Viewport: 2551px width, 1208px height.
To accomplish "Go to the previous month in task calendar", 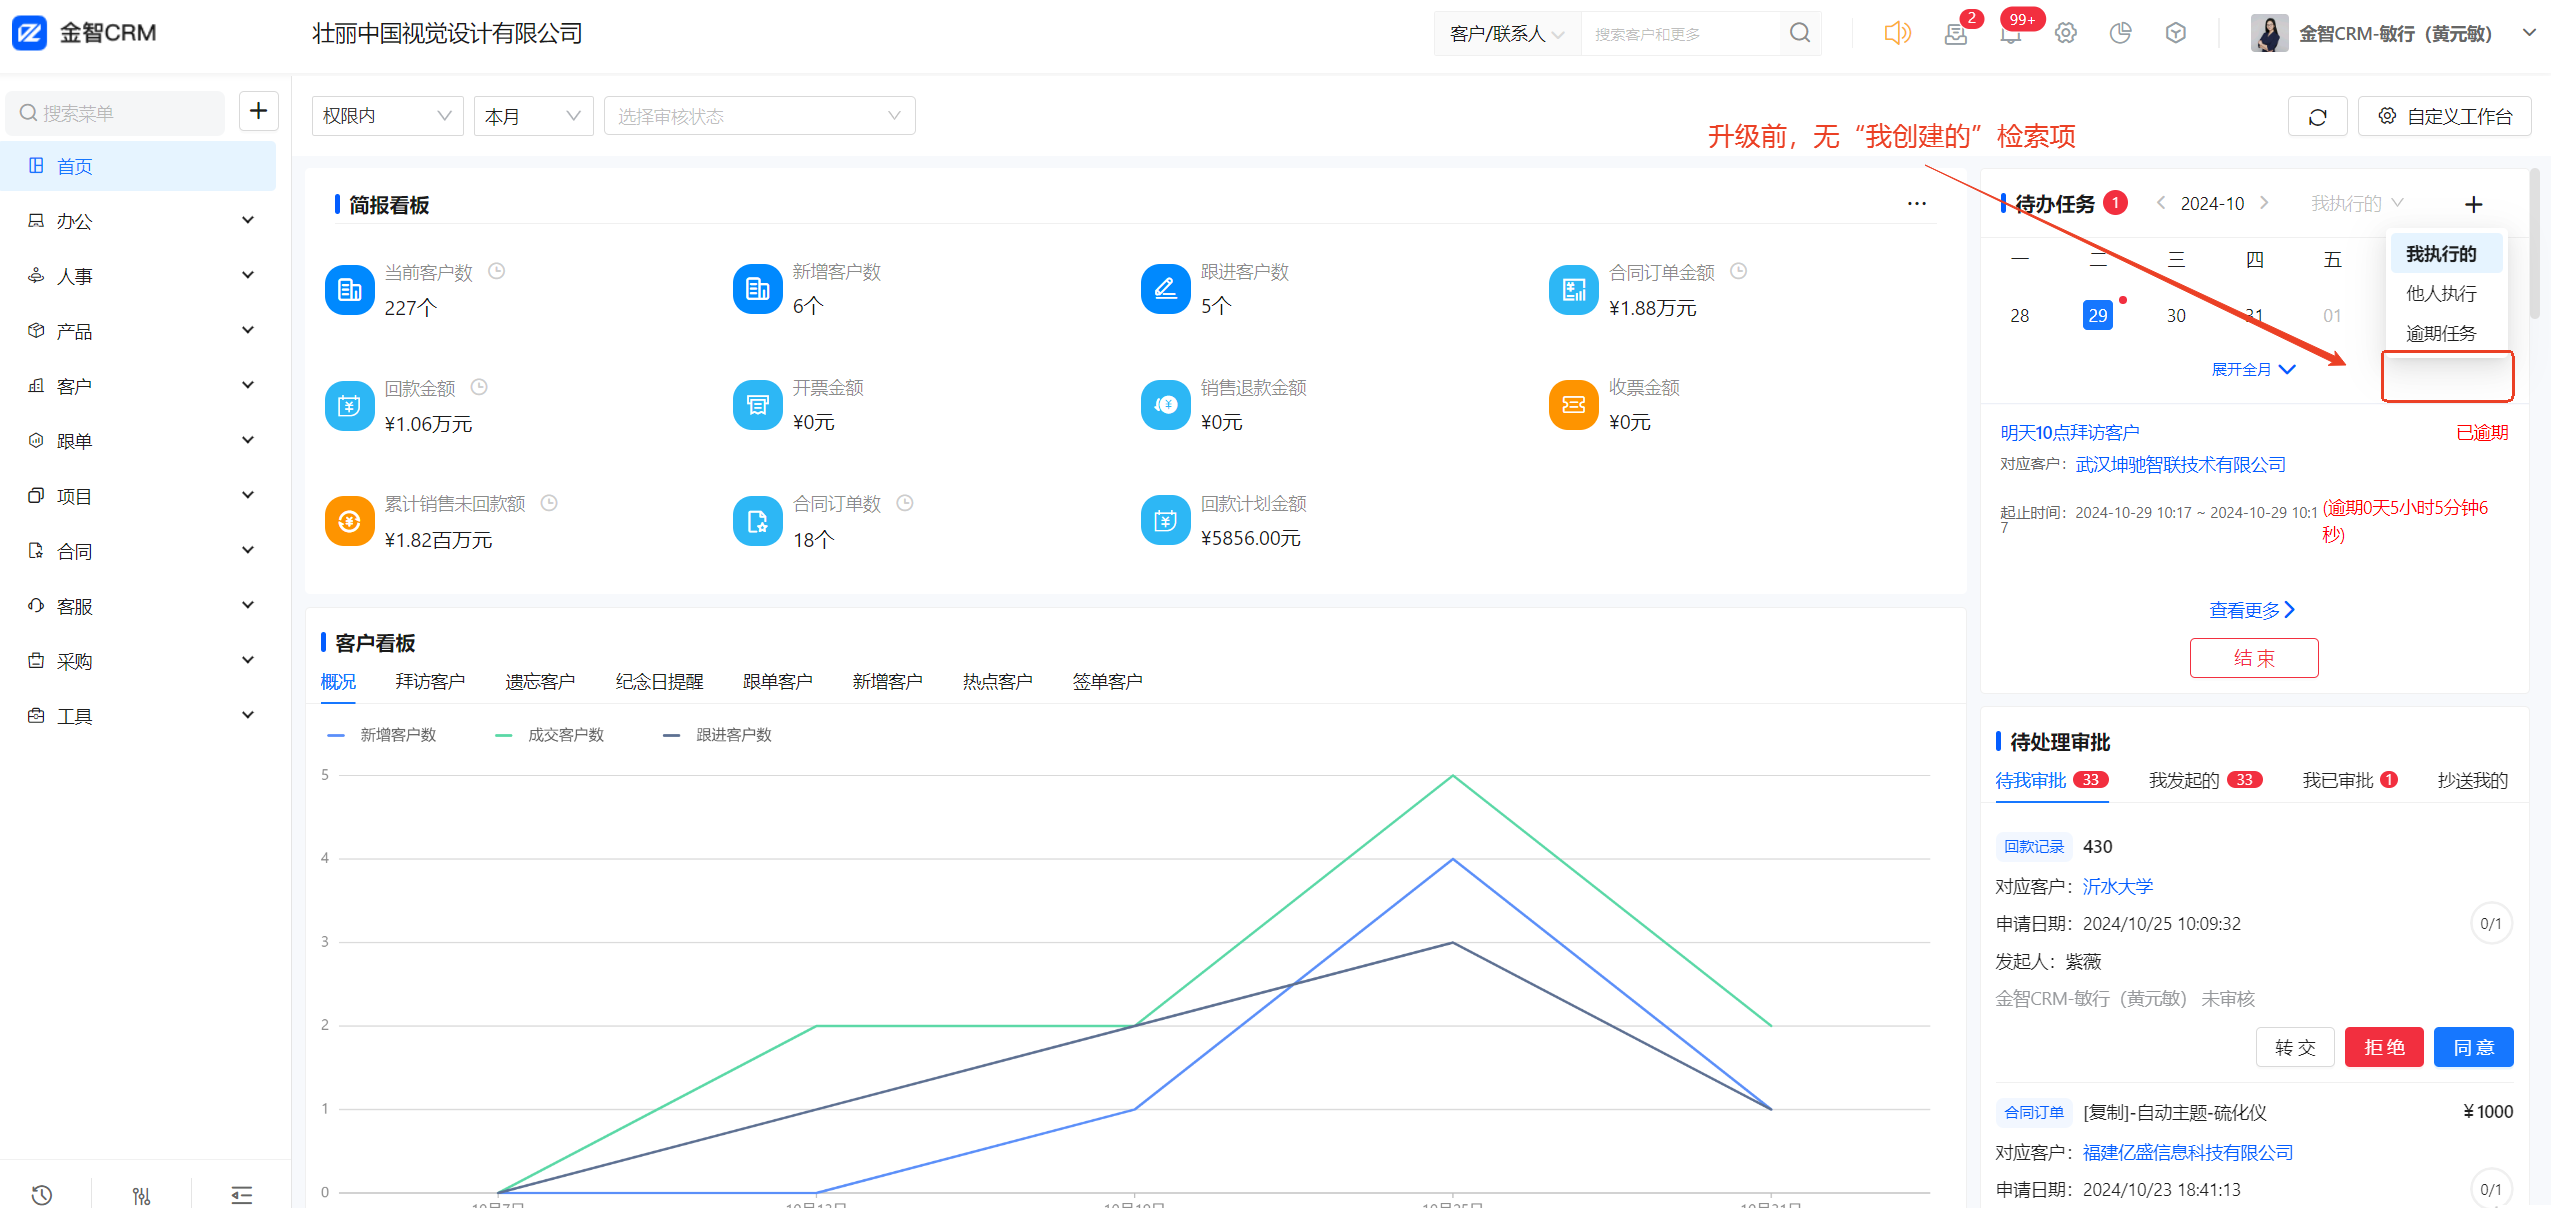I will 2161,203.
